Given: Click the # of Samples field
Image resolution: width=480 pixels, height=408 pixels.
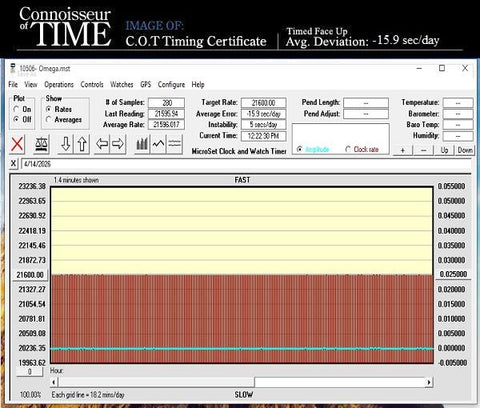Looking at the screenshot, I should [x=166, y=103].
